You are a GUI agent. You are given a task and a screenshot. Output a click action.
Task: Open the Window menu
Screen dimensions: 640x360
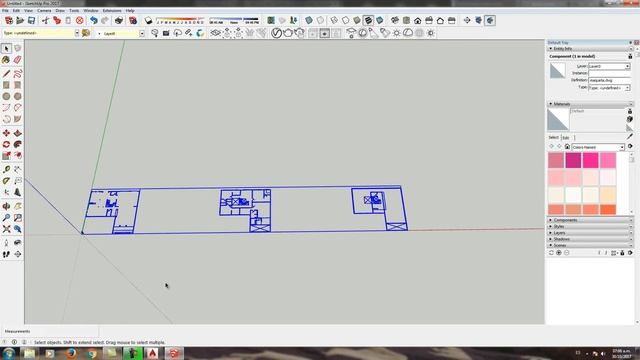(91, 11)
